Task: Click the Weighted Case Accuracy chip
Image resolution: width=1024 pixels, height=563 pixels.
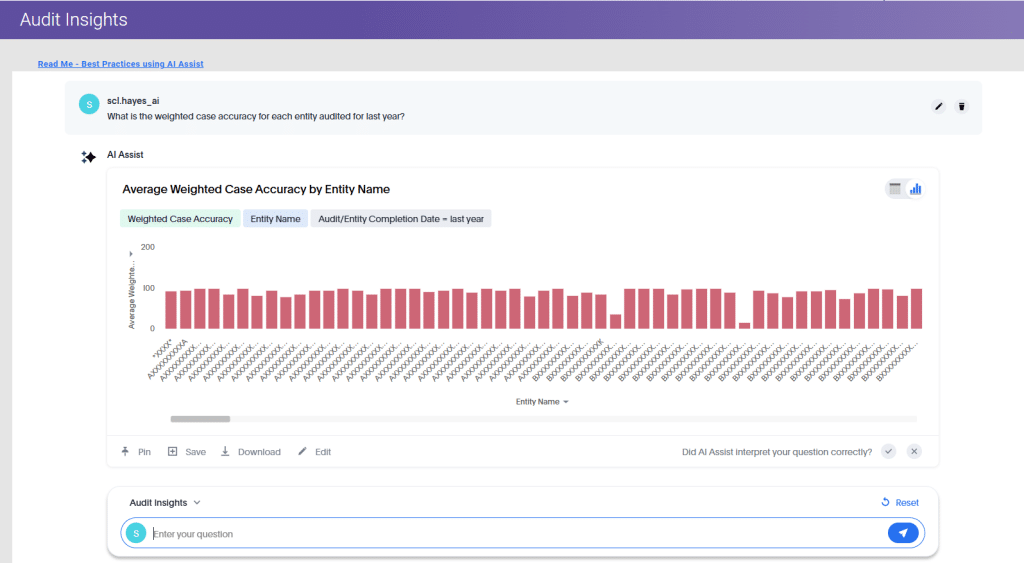Action: click(x=180, y=219)
